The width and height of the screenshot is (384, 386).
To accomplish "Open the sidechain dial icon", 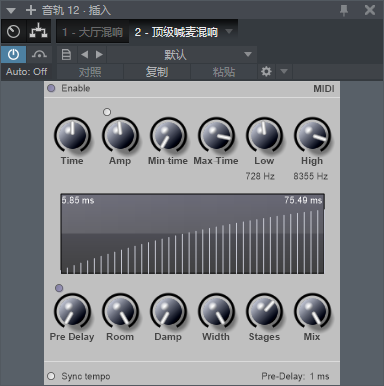I will 13,32.
